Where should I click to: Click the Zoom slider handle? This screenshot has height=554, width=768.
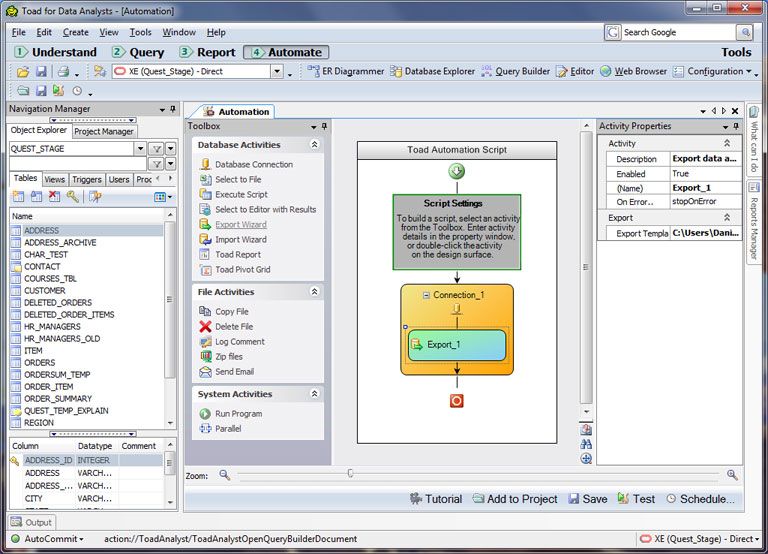350,473
